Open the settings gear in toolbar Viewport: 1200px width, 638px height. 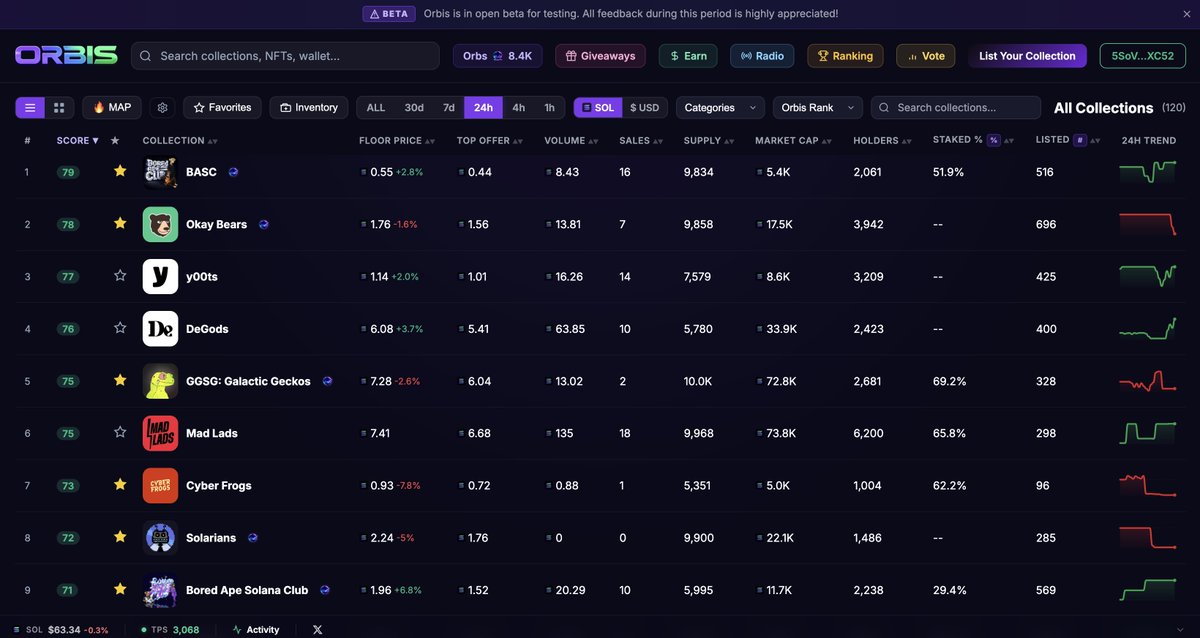pos(163,107)
